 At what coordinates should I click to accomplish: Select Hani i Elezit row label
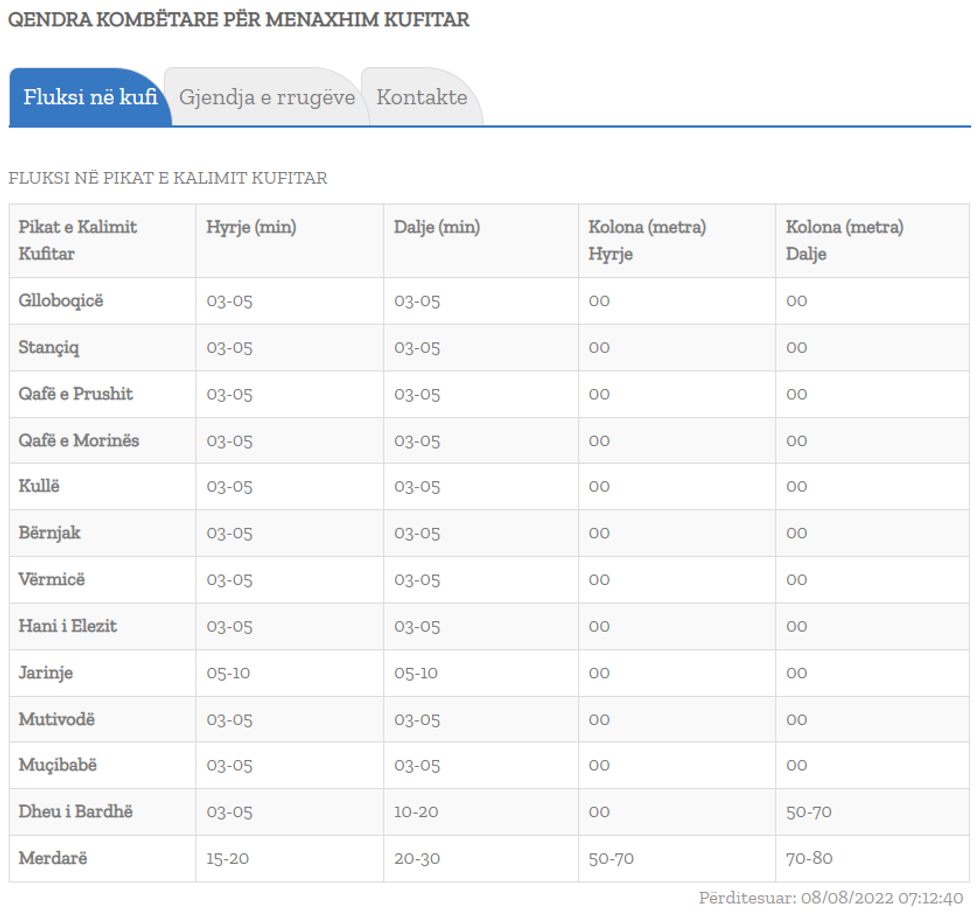pos(68,626)
